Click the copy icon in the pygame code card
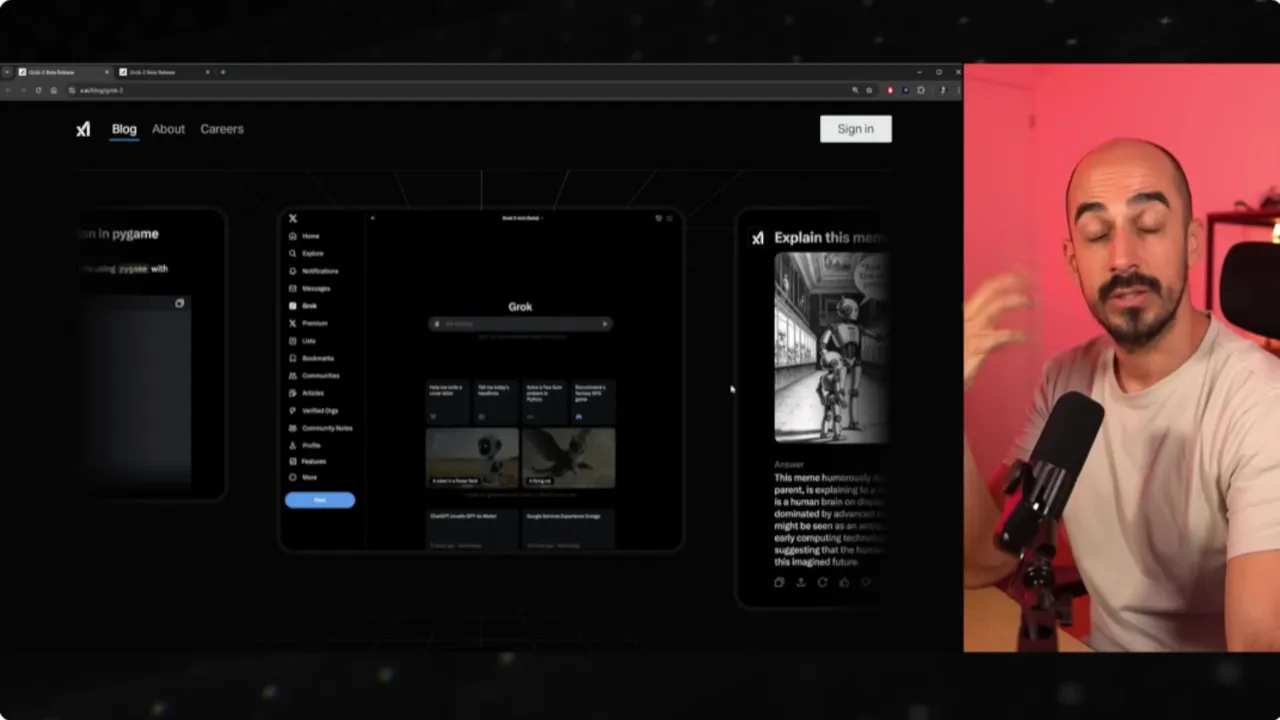The width and height of the screenshot is (1280, 720). [x=179, y=303]
